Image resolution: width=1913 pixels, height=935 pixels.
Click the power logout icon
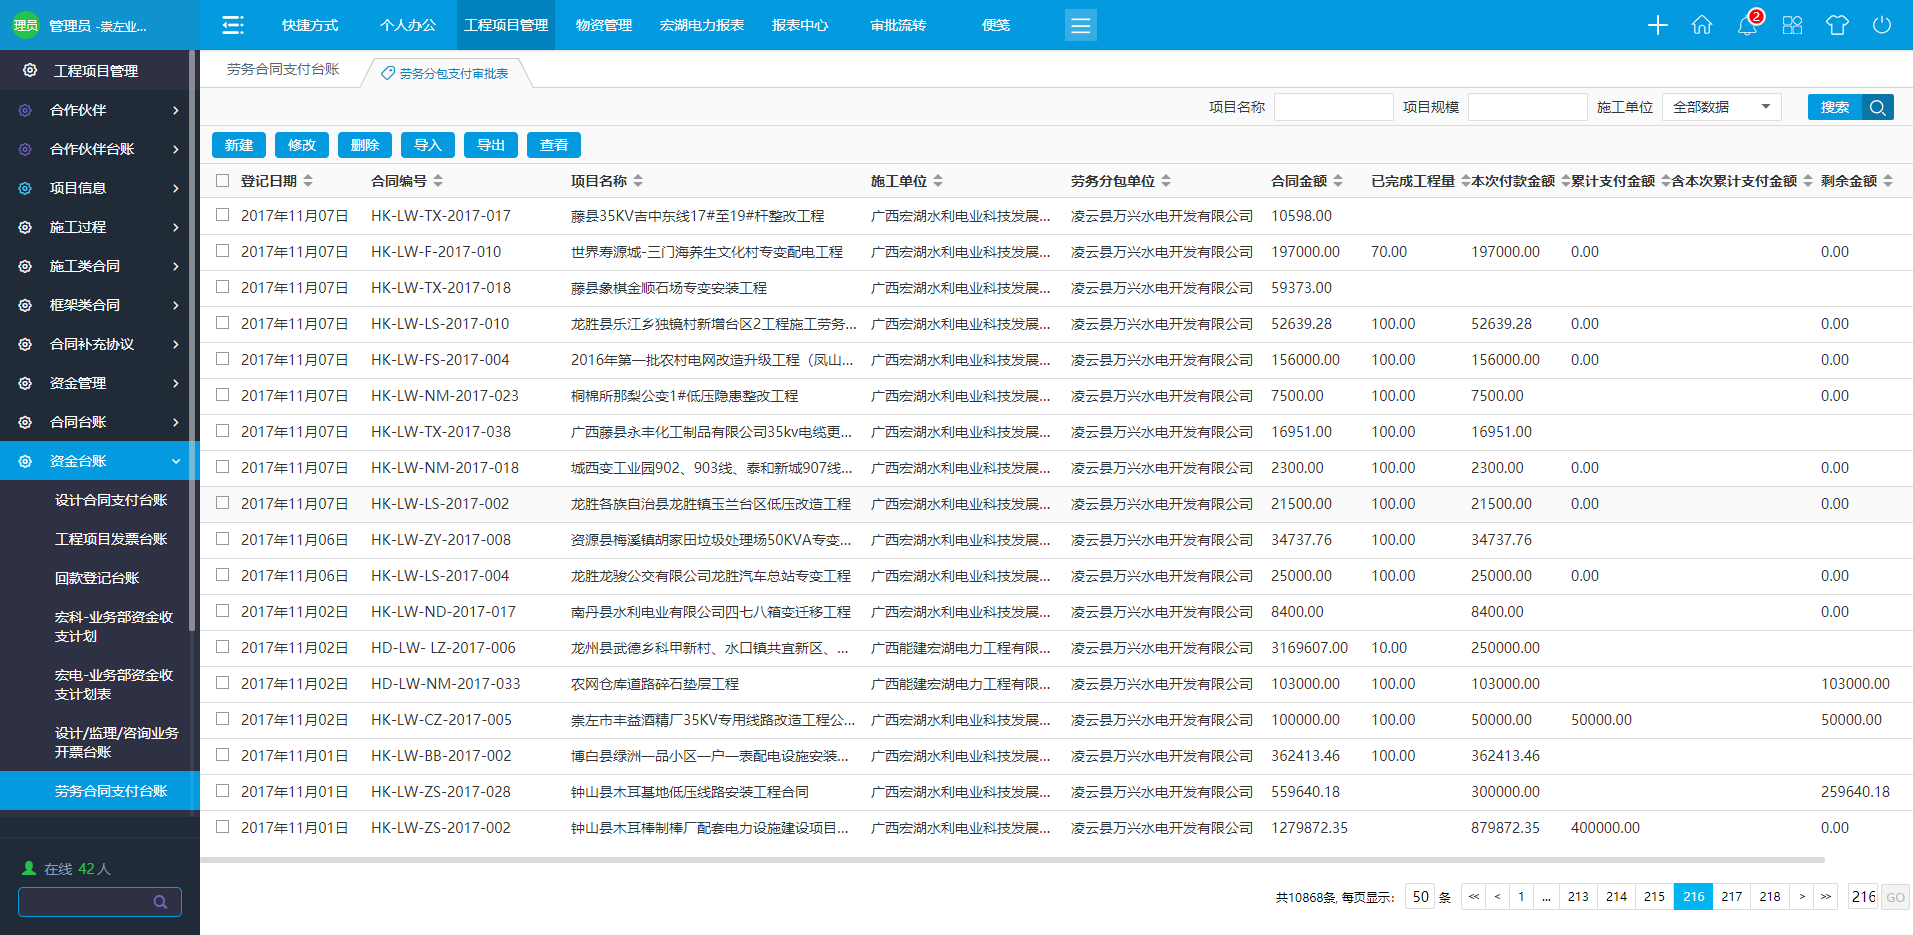tap(1882, 25)
